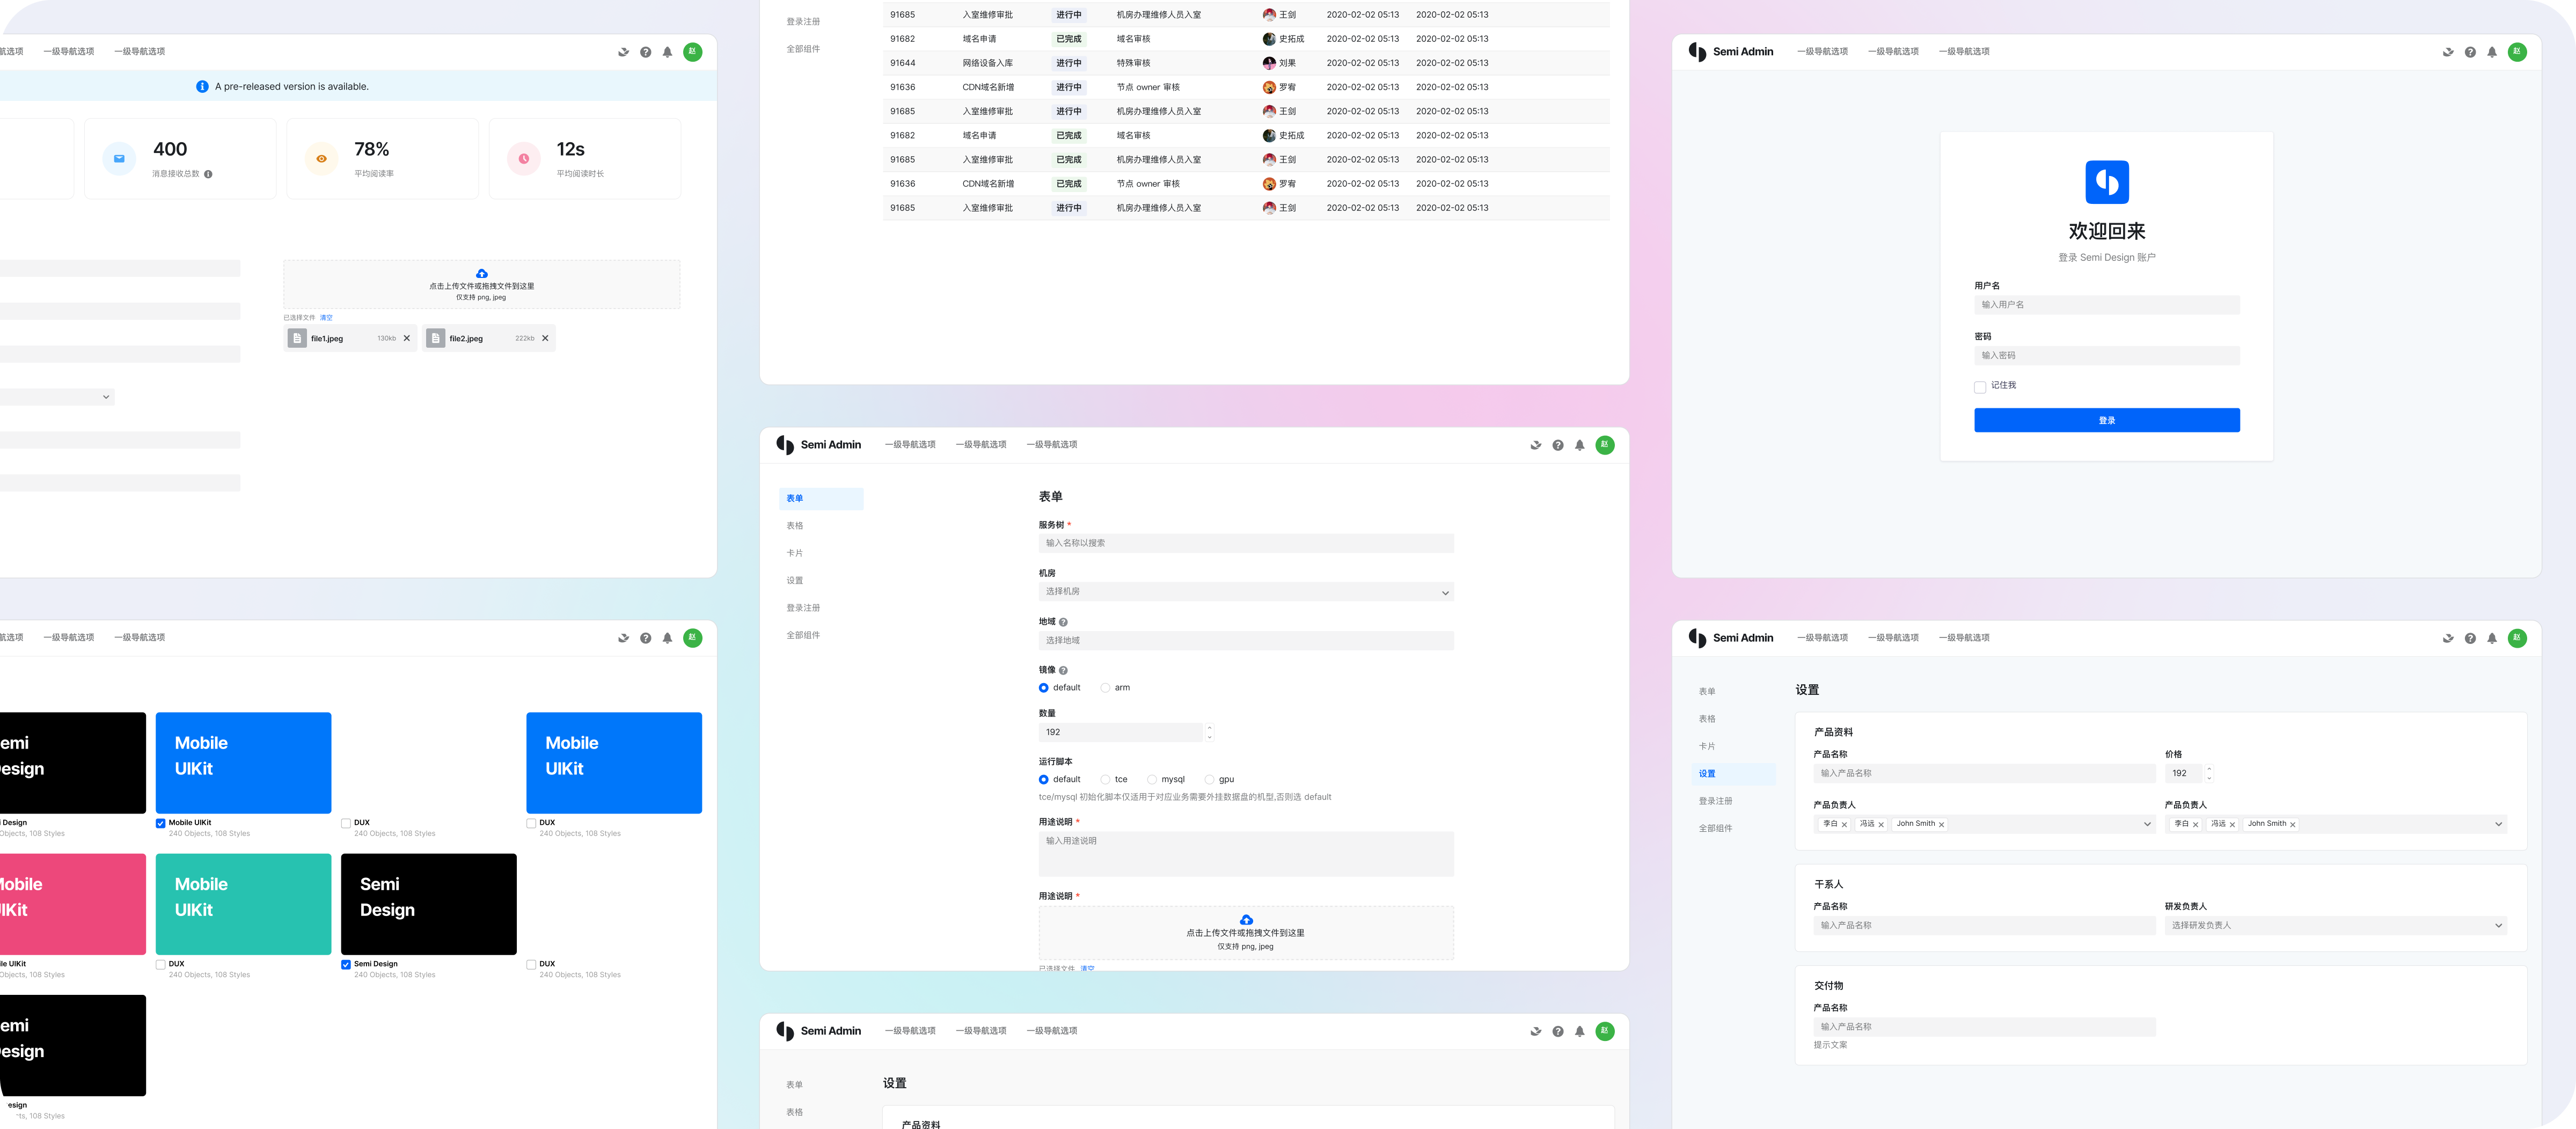Click the bell icon in the login panel header
Viewport: 2576px width, 1129px height.
2492,52
